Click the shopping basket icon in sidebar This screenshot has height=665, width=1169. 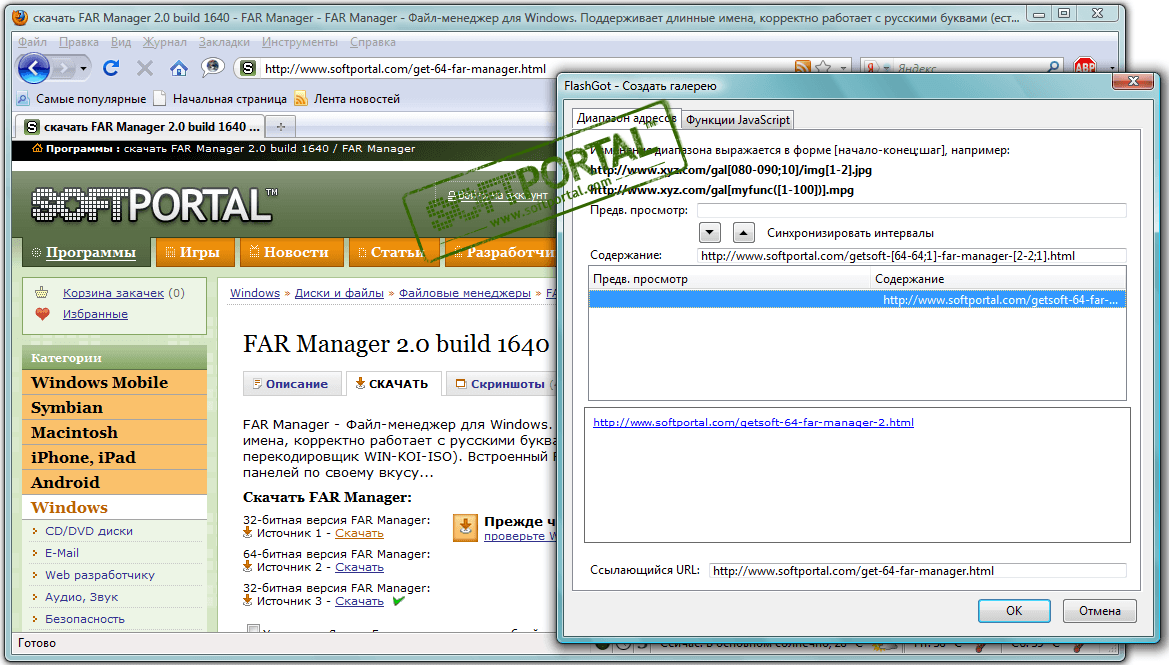click(x=42, y=292)
